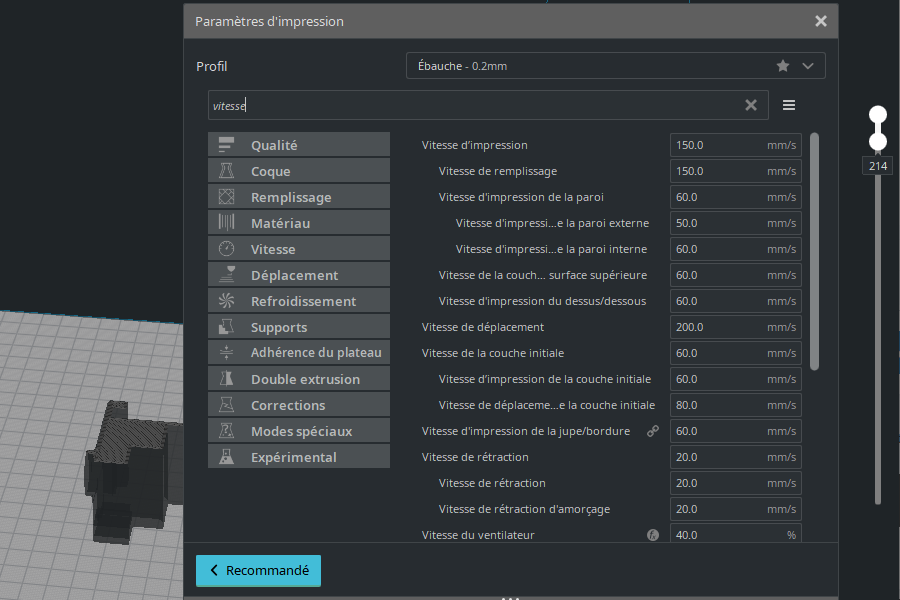Click the 3D model on the build plate
The height and width of the screenshot is (600, 900).
point(129,471)
